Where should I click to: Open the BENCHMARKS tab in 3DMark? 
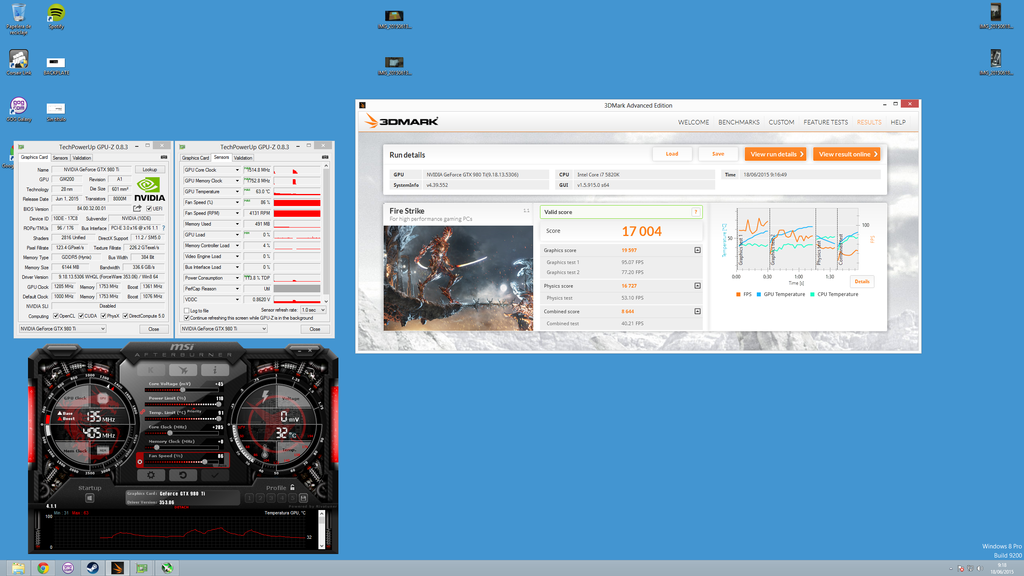point(739,122)
